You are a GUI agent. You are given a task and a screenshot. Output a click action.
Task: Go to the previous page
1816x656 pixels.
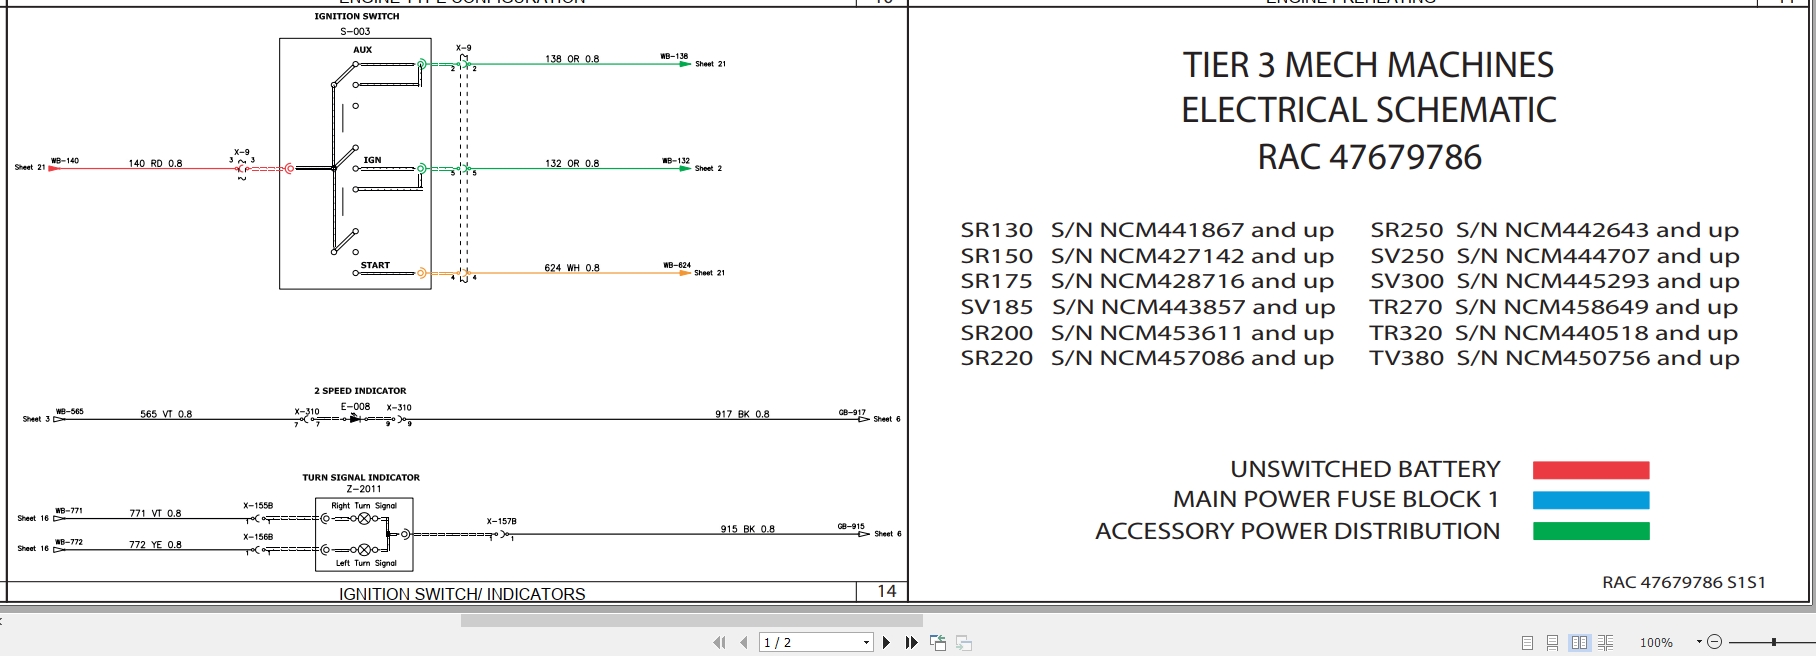coord(743,643)
